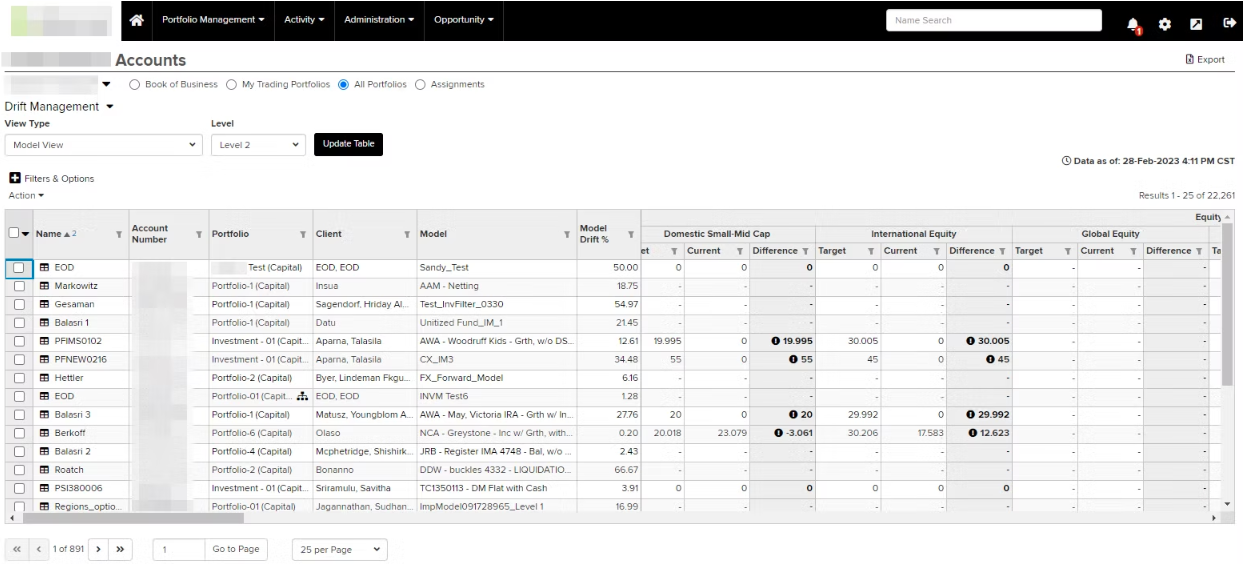The height and width of the screenshot is (572, 1243).
Task: Click filter icon on Model Drift % column
Action: (631, 234)
